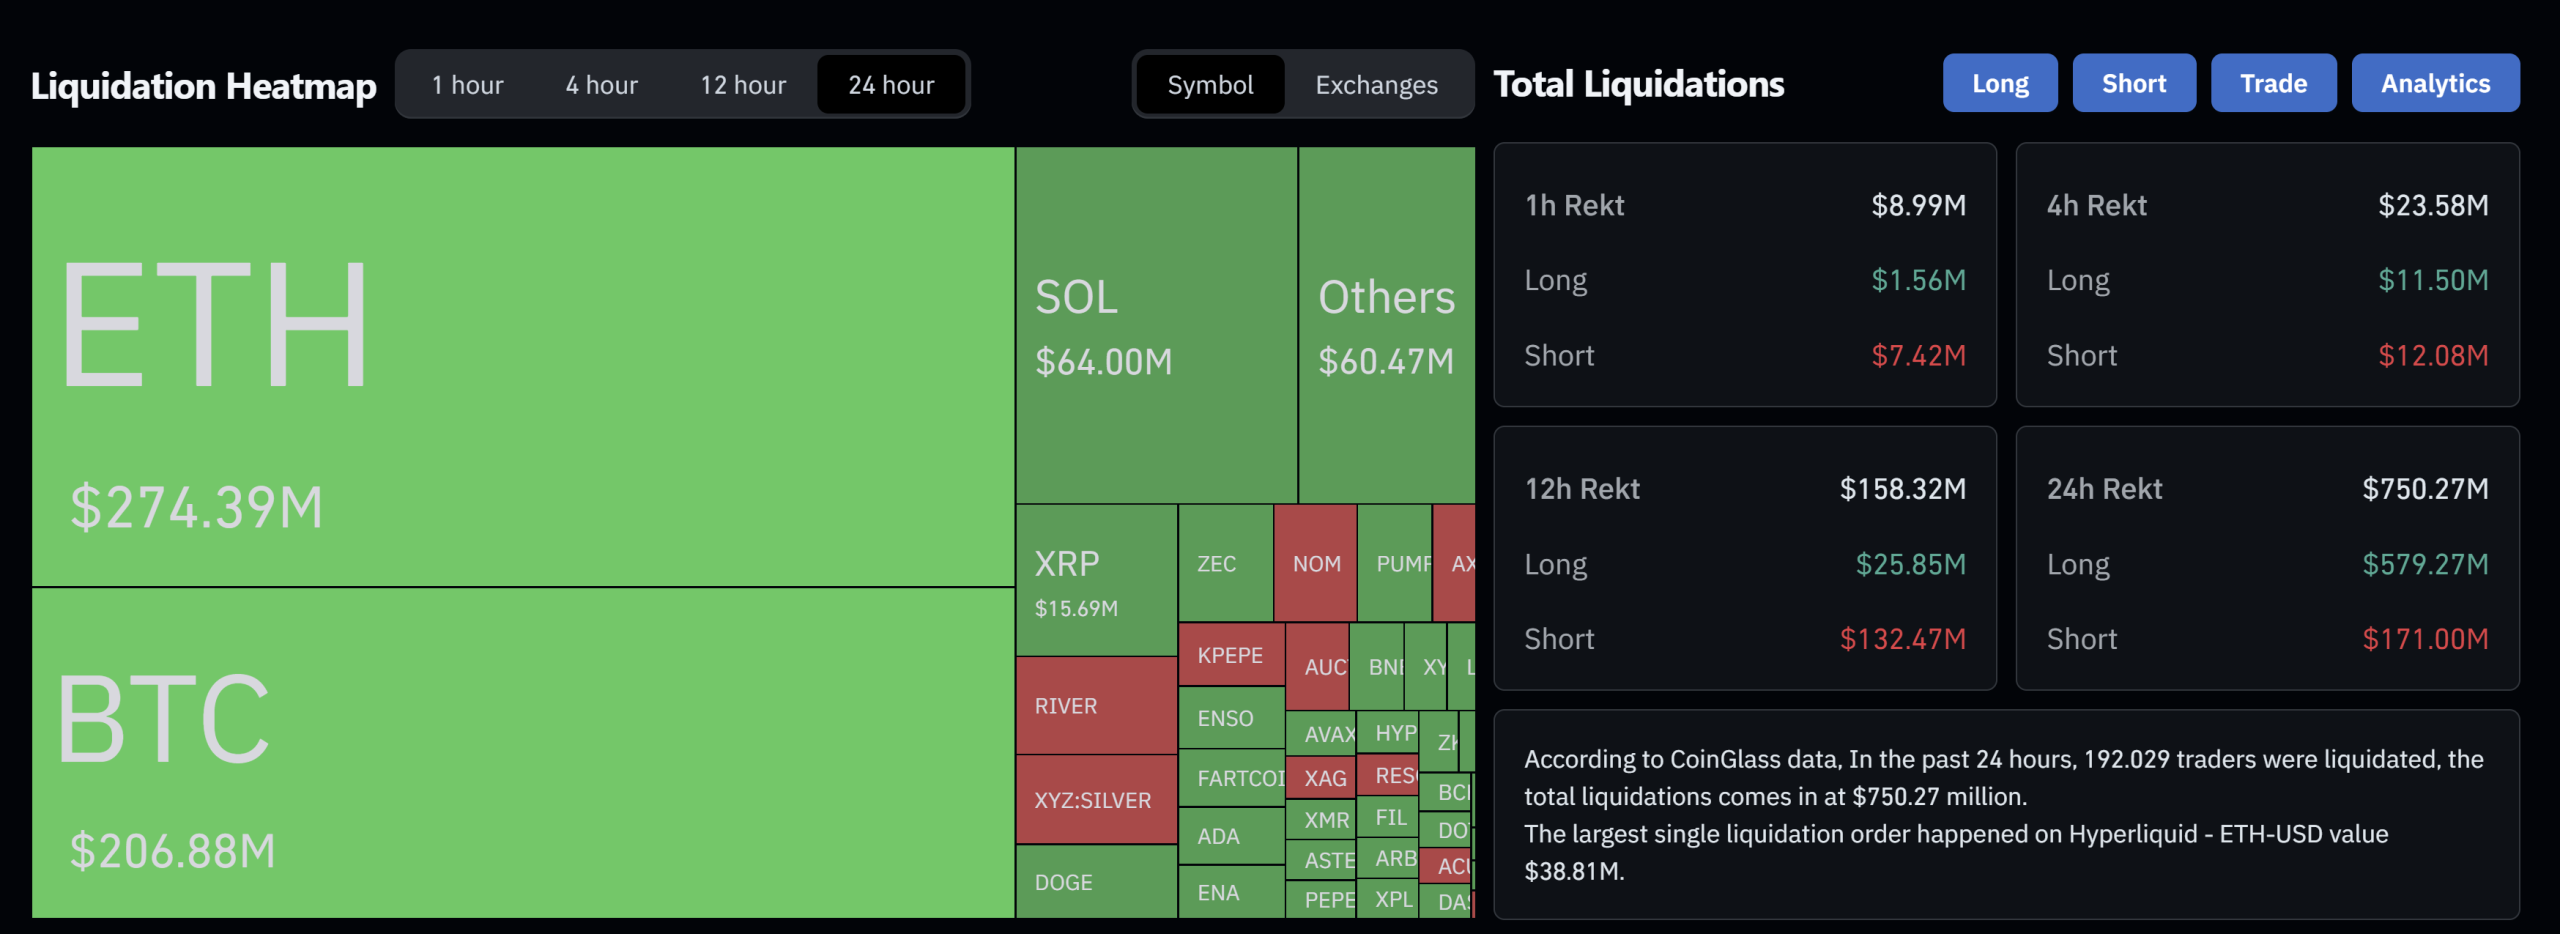Screen dimensions: 2560x934
Task: Open the Trade page
Action: [x=2273, y=83]
